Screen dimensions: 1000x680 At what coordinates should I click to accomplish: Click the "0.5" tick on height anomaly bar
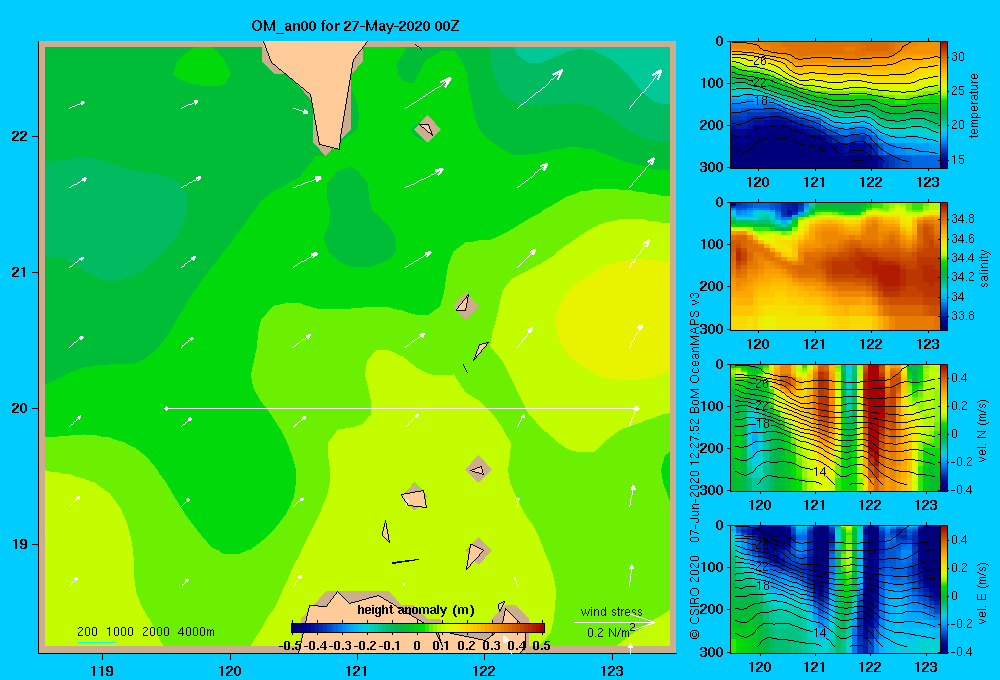(x=541, y=646)
